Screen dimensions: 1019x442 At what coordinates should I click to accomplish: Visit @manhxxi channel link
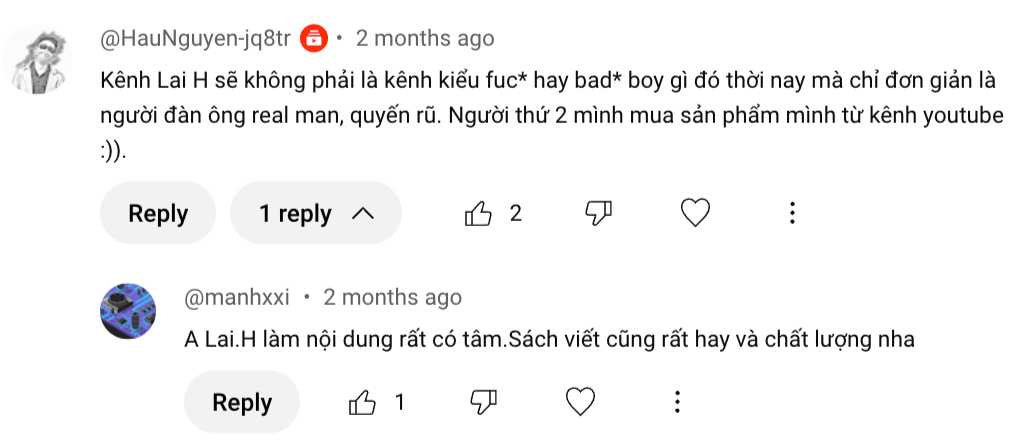click(237, 297)
